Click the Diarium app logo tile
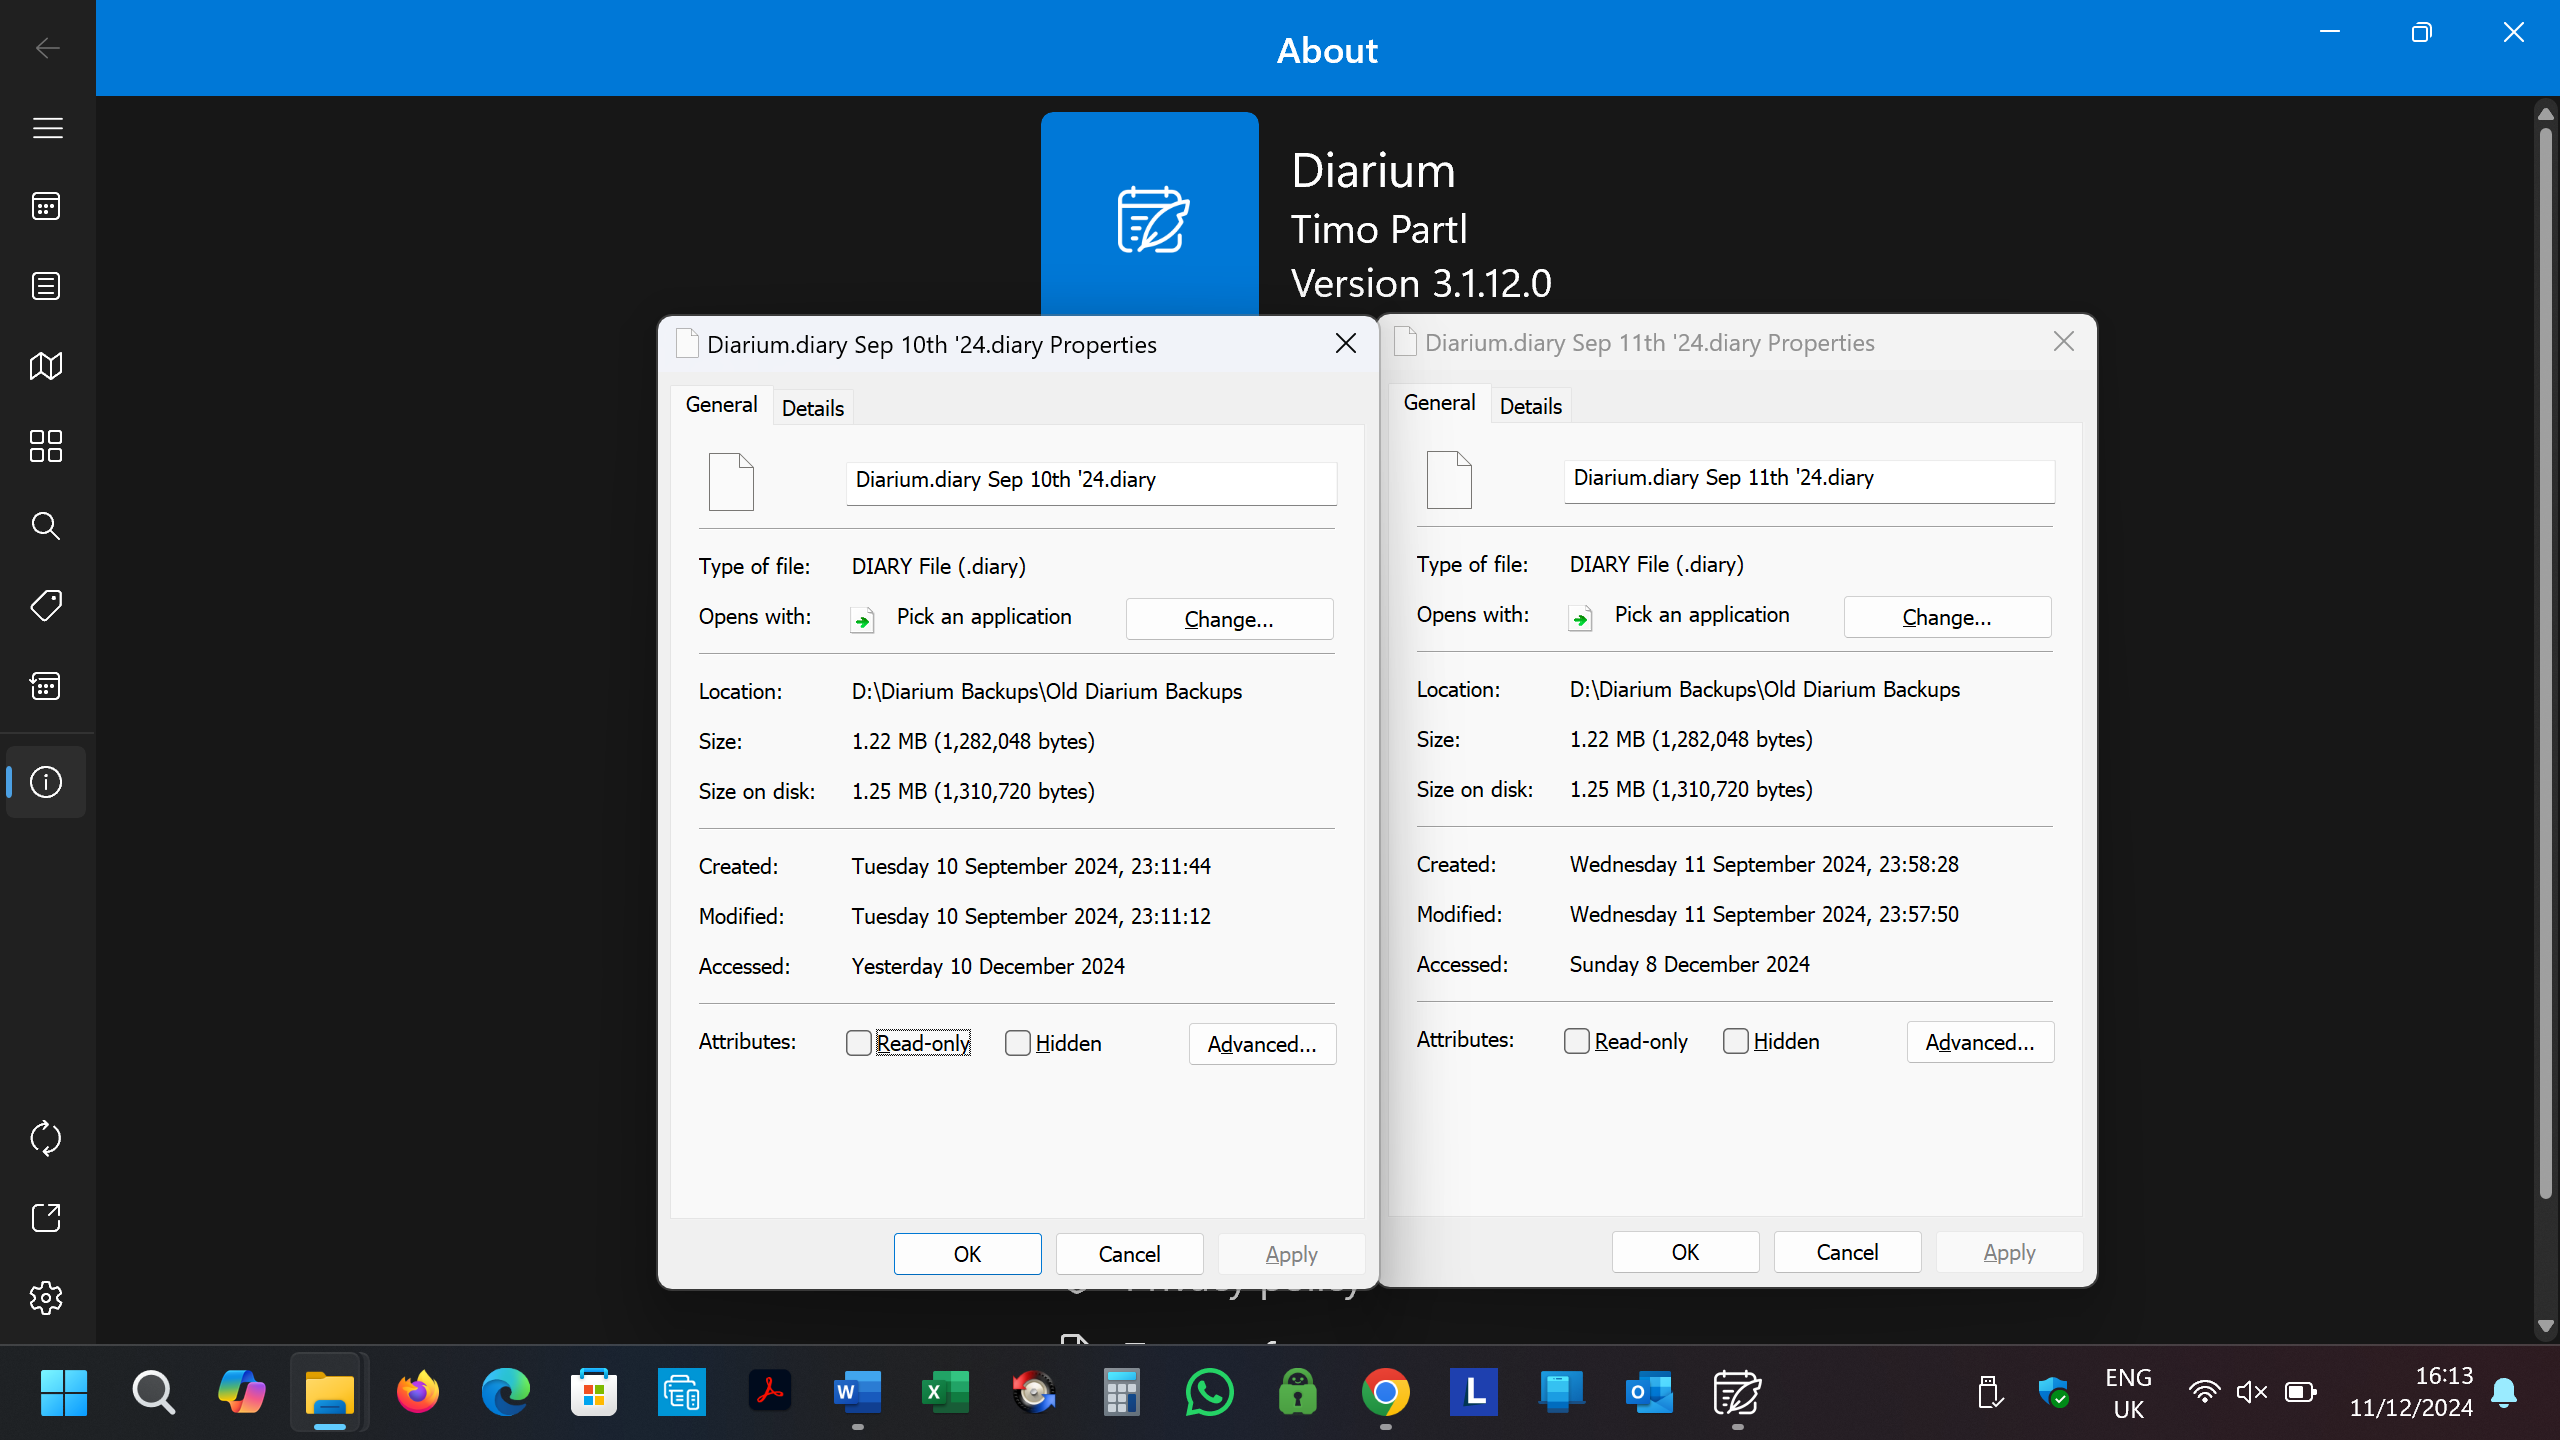This screenshot has width=2560, height=1440. coord(1150,214)
